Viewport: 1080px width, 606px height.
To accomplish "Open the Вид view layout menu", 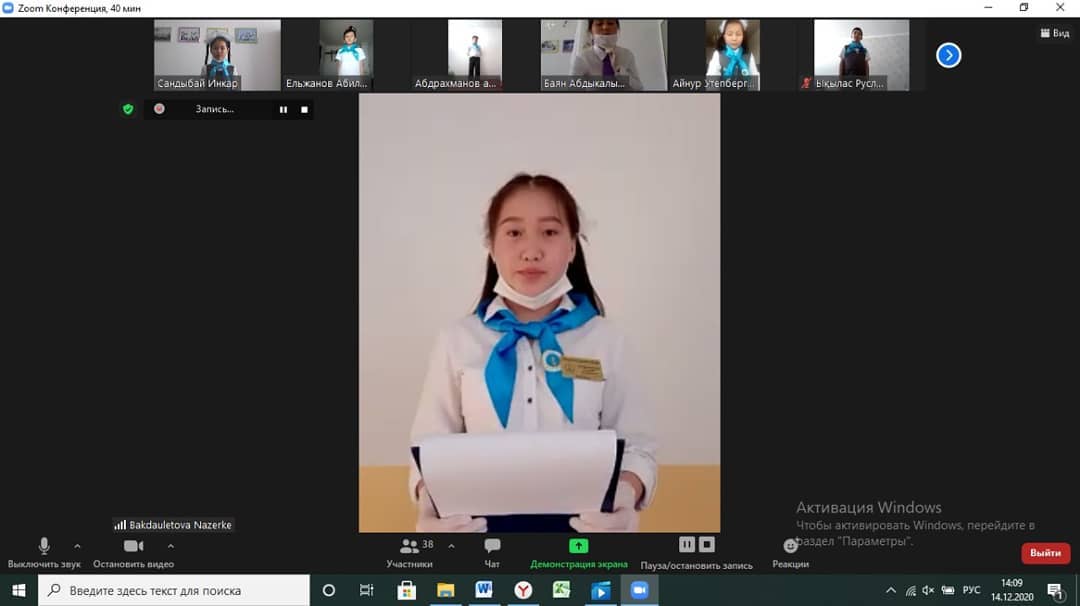I will [x=1055, y=33].
